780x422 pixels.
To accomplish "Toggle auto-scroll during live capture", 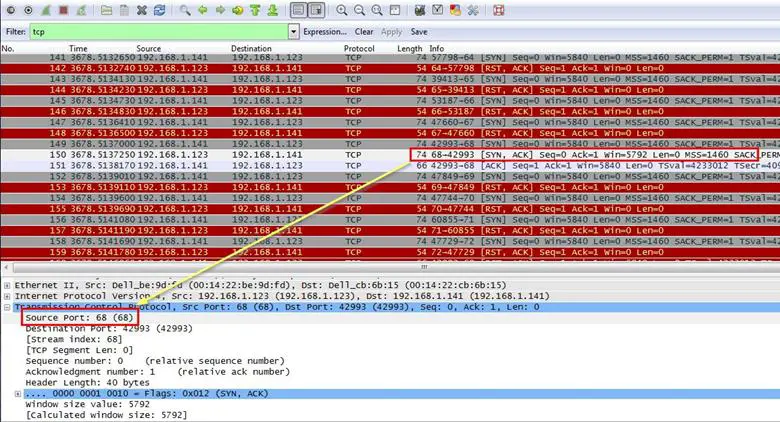I will tap(316, 10).
